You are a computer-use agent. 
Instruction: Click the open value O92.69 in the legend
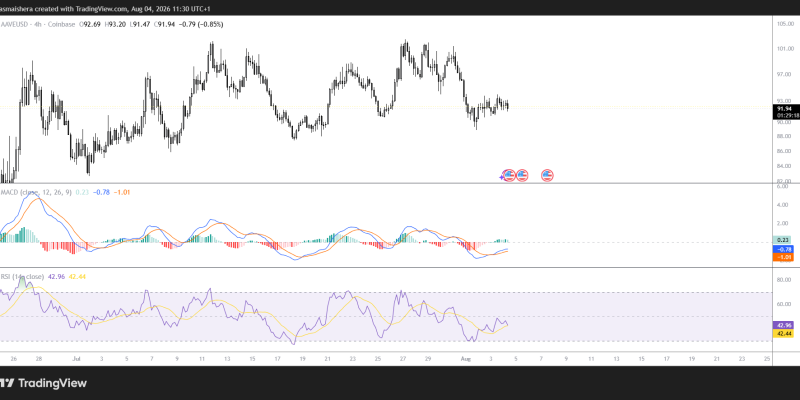[90, 24]
